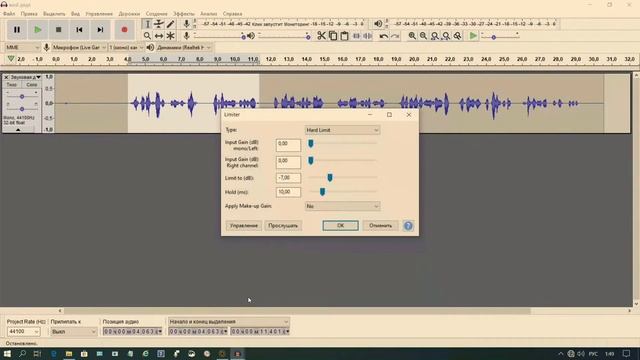Click the Zoom toggle icon

tap(458, 36)
